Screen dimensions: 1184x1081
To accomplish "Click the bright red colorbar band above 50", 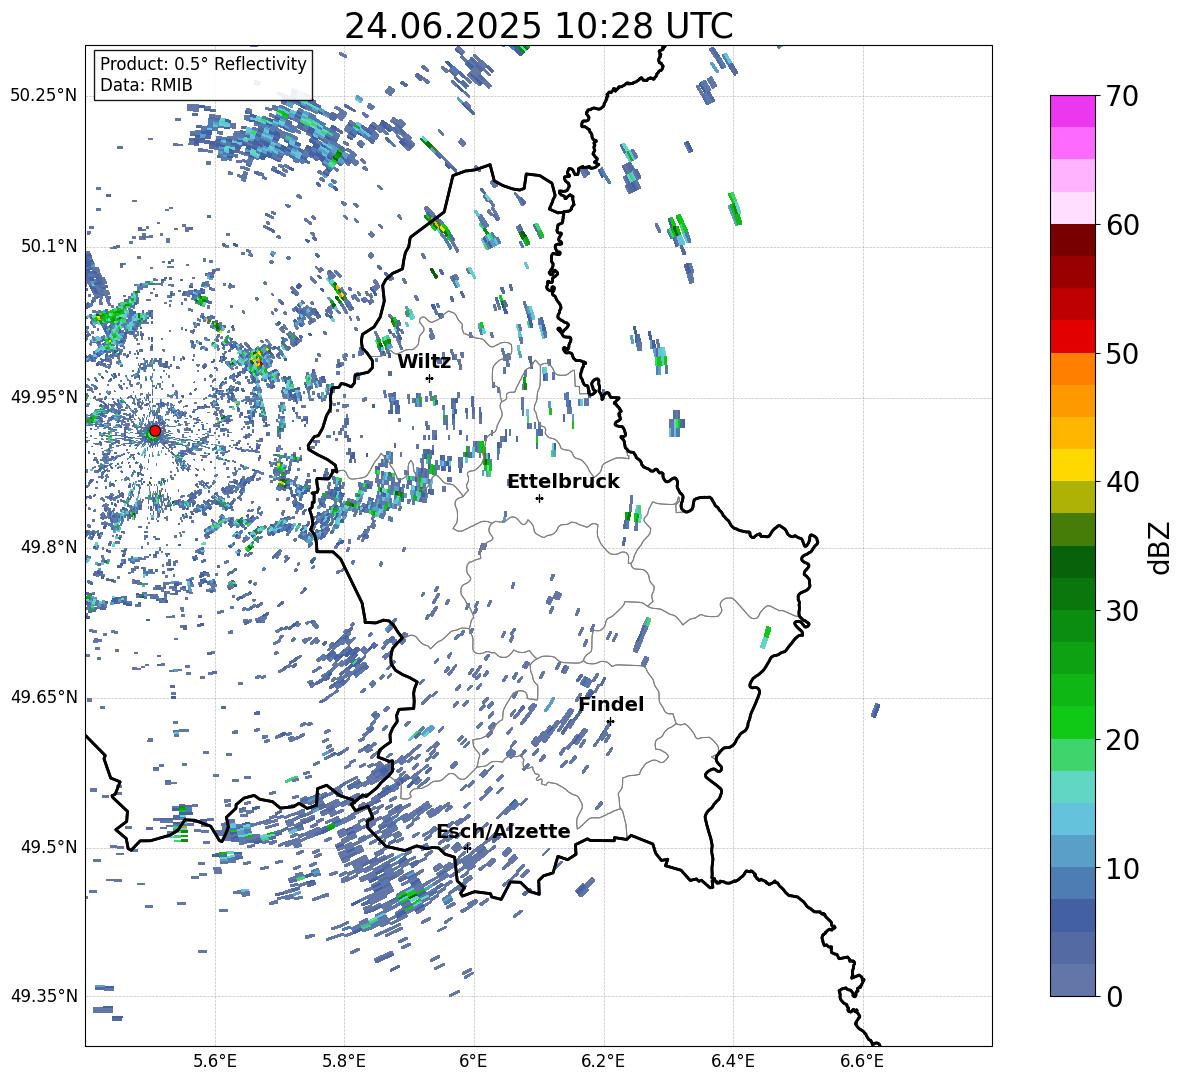I will click(x=1072, y=337).
